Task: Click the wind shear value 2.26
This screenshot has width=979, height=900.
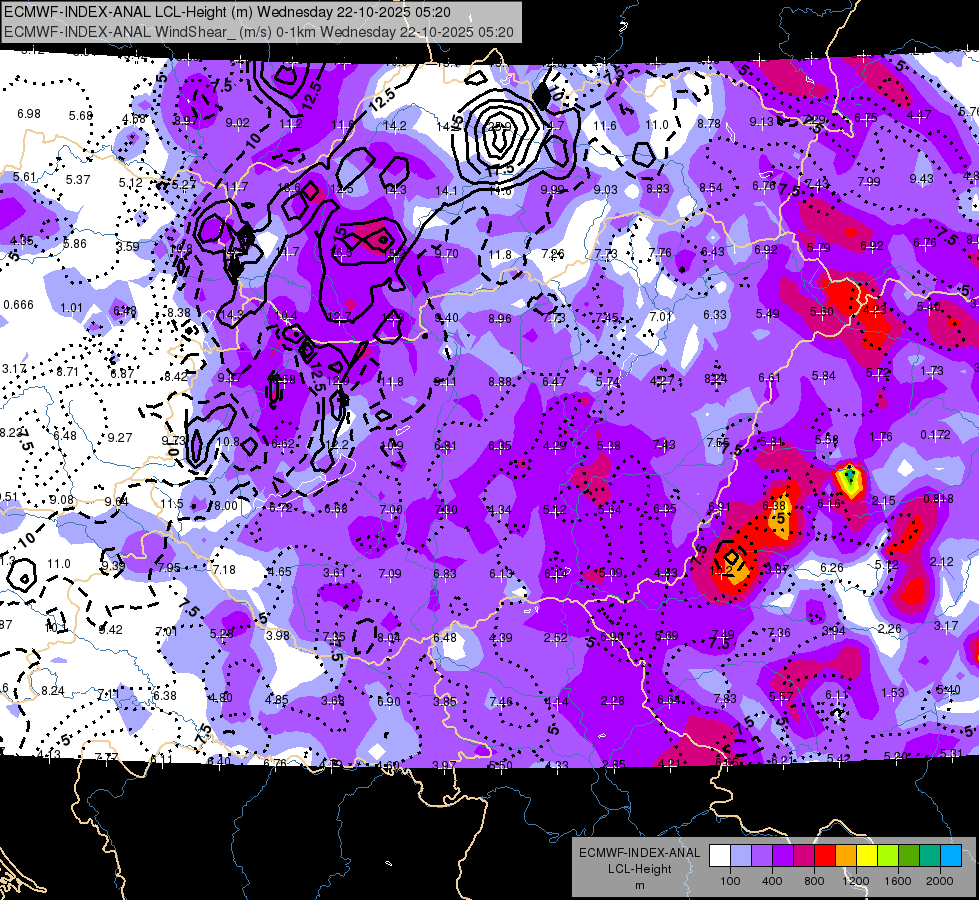Action: [890, 628]
